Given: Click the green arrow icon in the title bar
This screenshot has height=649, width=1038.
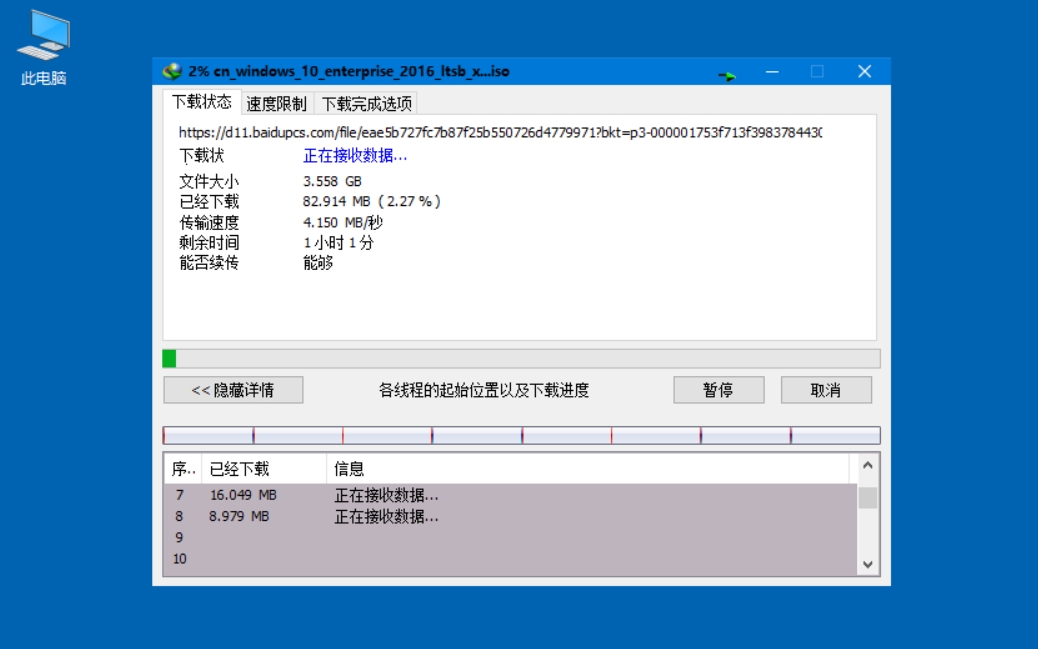Looking at the screenshot, I should [727, 76].
